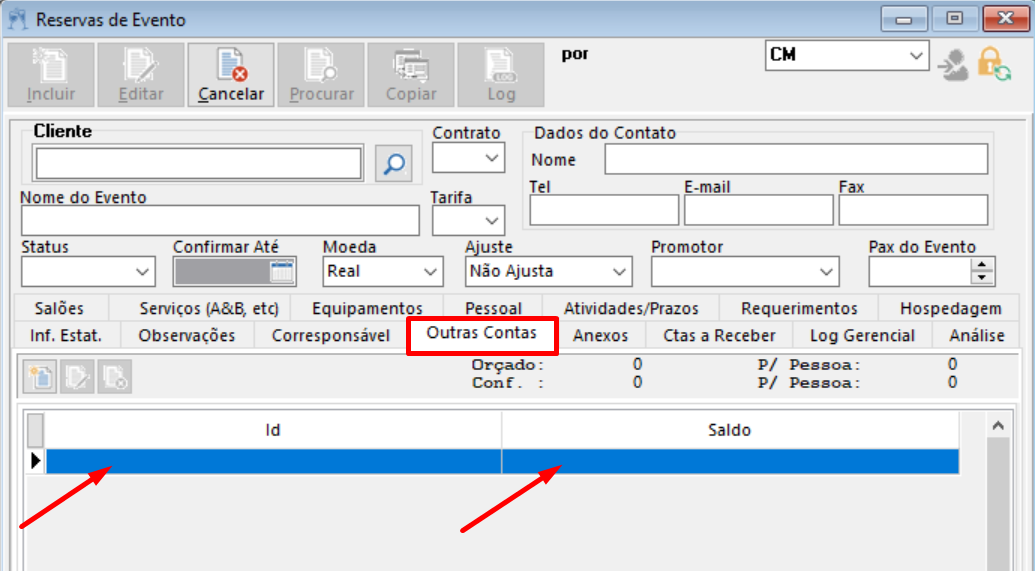Image resolution: width=1035 pixels, height=571 pixels.
Task: Open the CM dropdown
Action: pyautogui.click(x=916, y=55)
